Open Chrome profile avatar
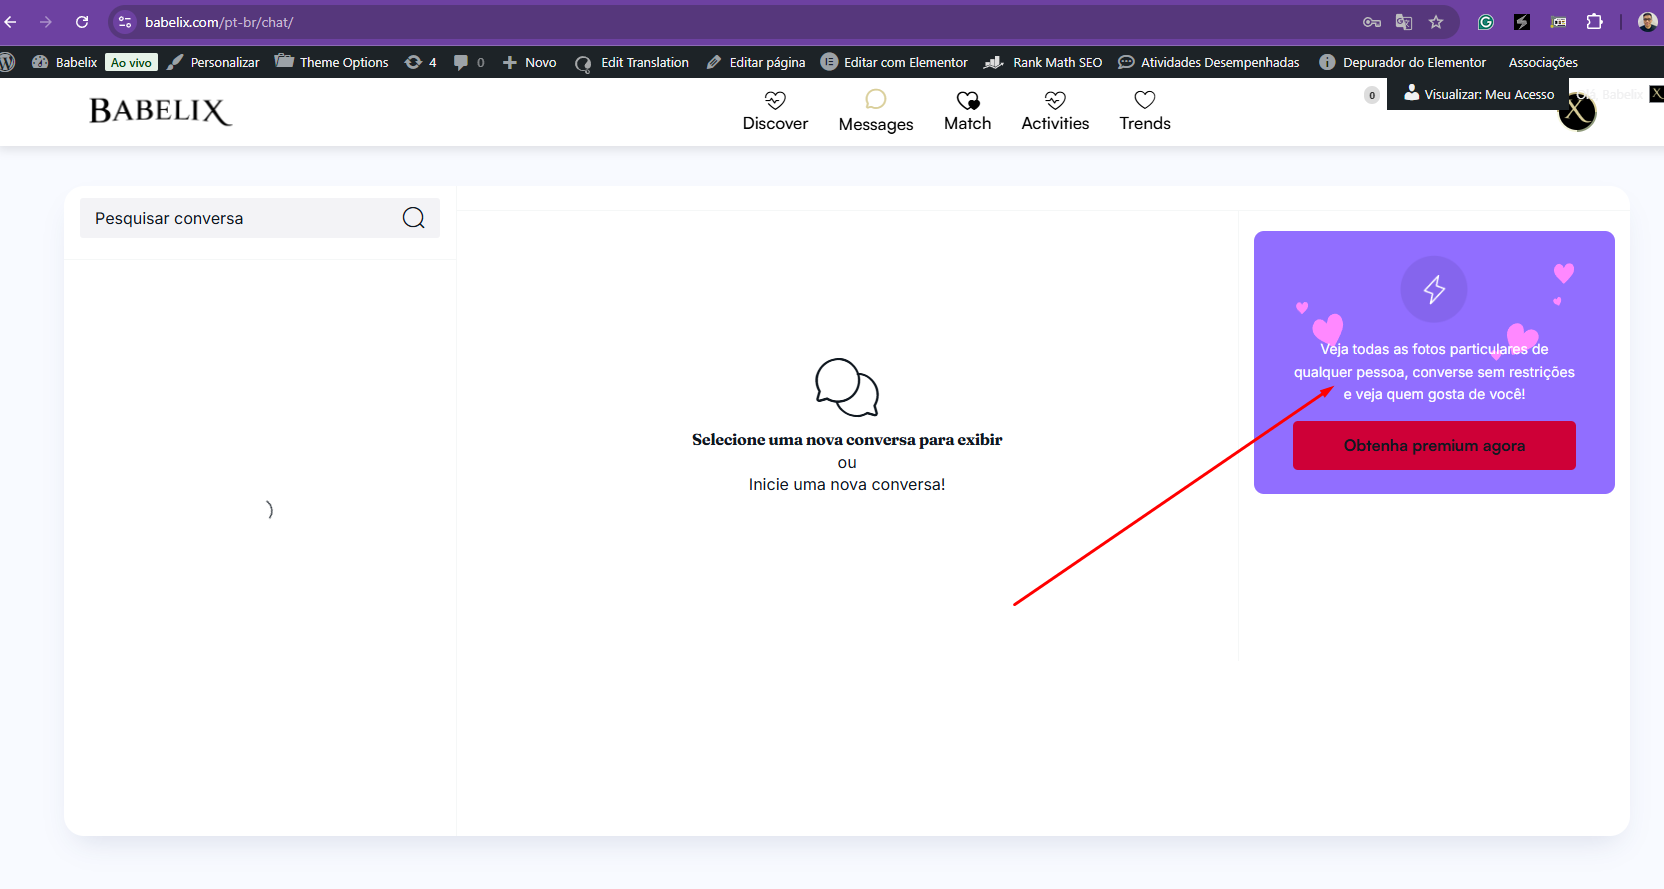The height and width of the screenshot is (889, 1664). tap(1647, 22)
